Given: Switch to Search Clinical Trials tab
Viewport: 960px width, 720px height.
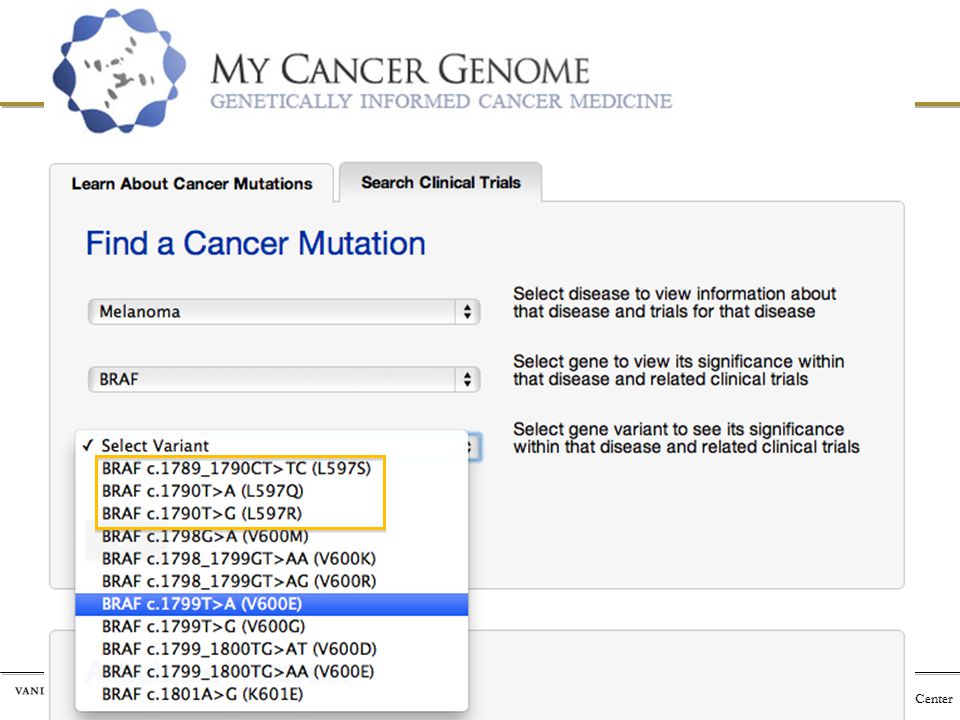Looking at the screenshot, I should [441, 182].
